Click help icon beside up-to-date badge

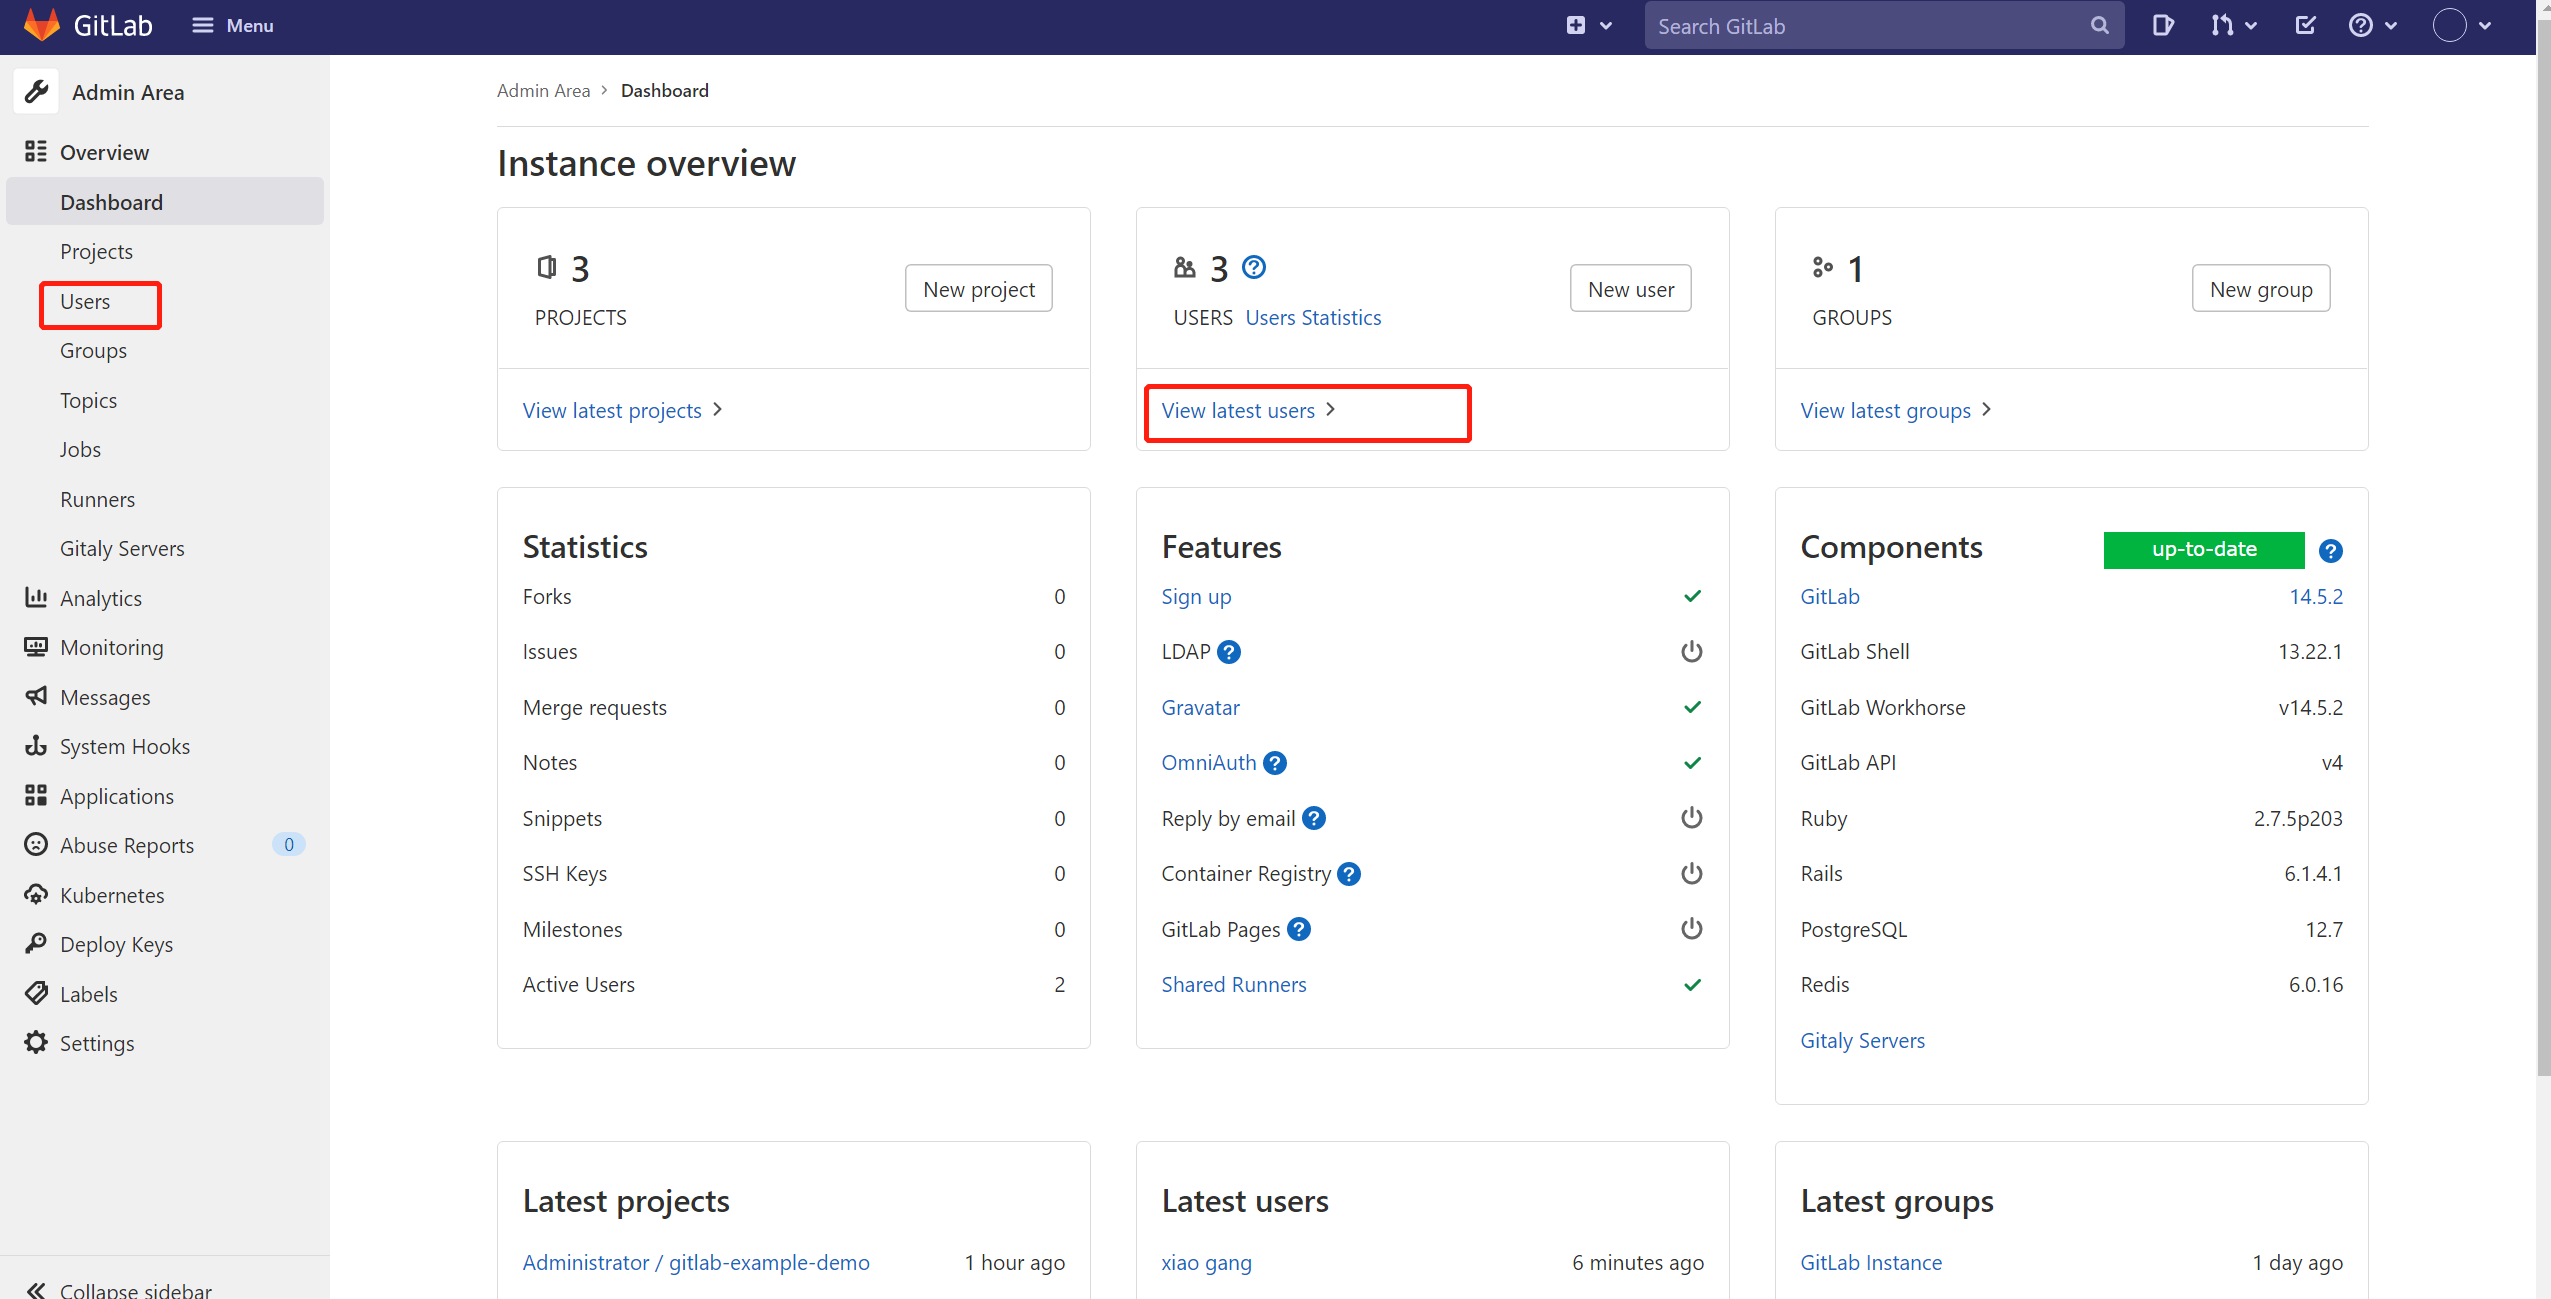click(x=2329, y=551)
